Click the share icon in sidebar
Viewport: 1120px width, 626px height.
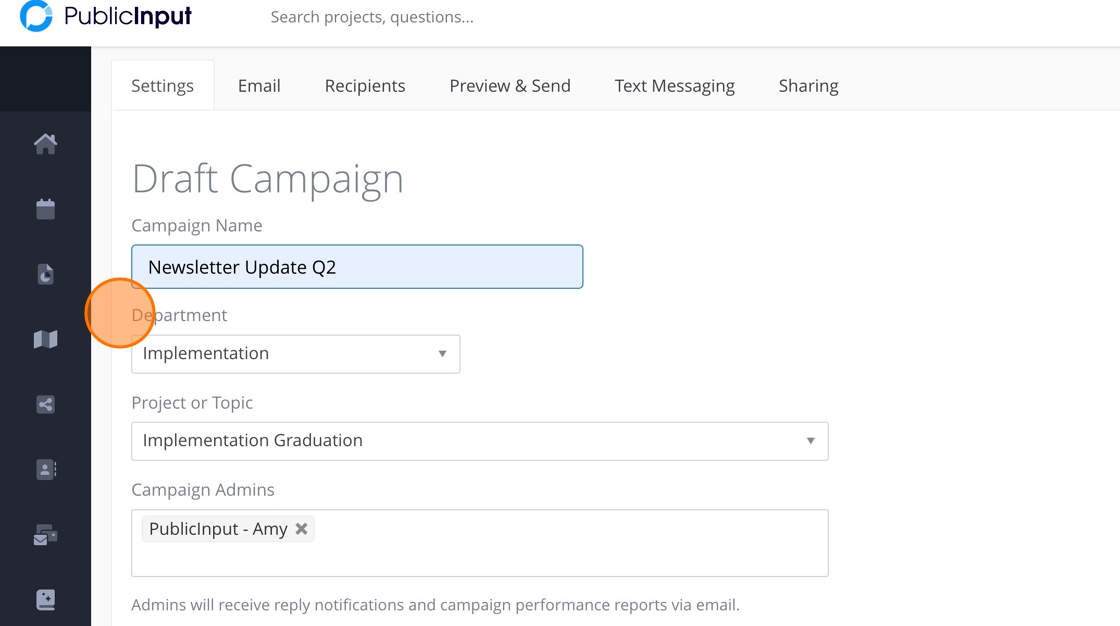[45, 405]
